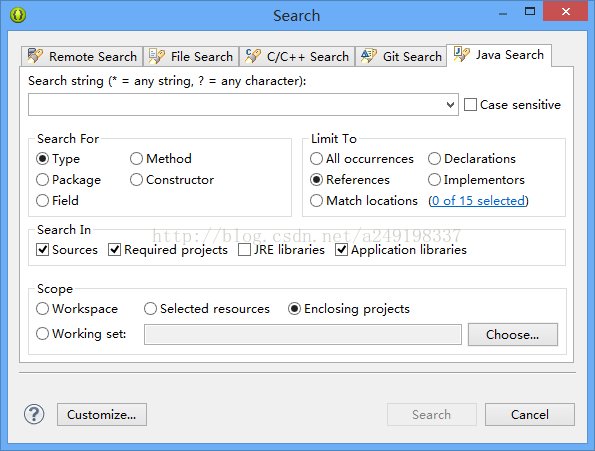Open the 0 of 15 selected link
The height and width of the screenshot is (451, 595).
478,201
